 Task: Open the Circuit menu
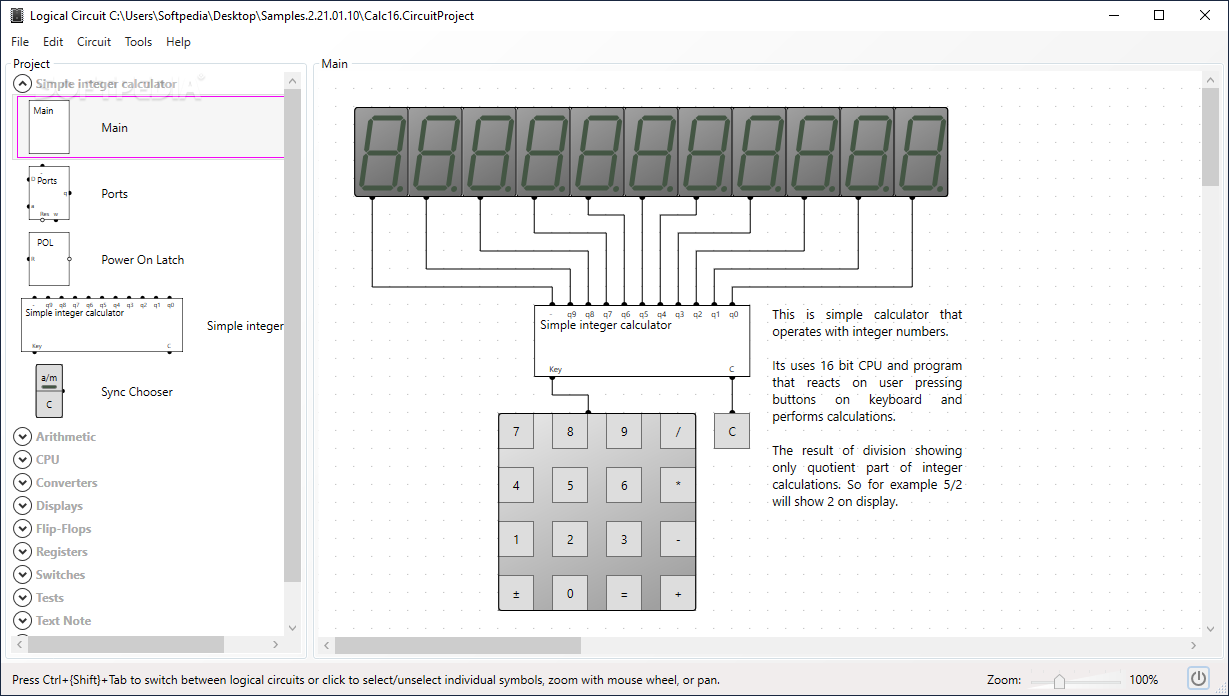point(94,42)
